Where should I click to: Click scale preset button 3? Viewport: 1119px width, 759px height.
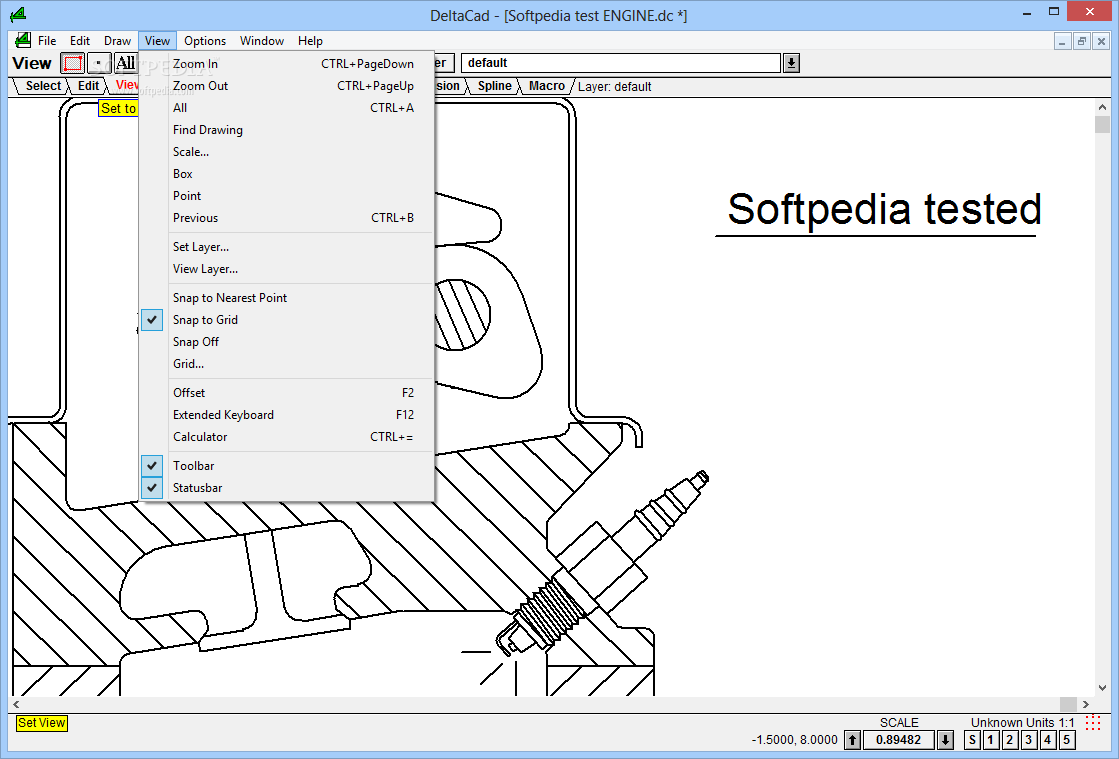click(x=1029, y=740)
